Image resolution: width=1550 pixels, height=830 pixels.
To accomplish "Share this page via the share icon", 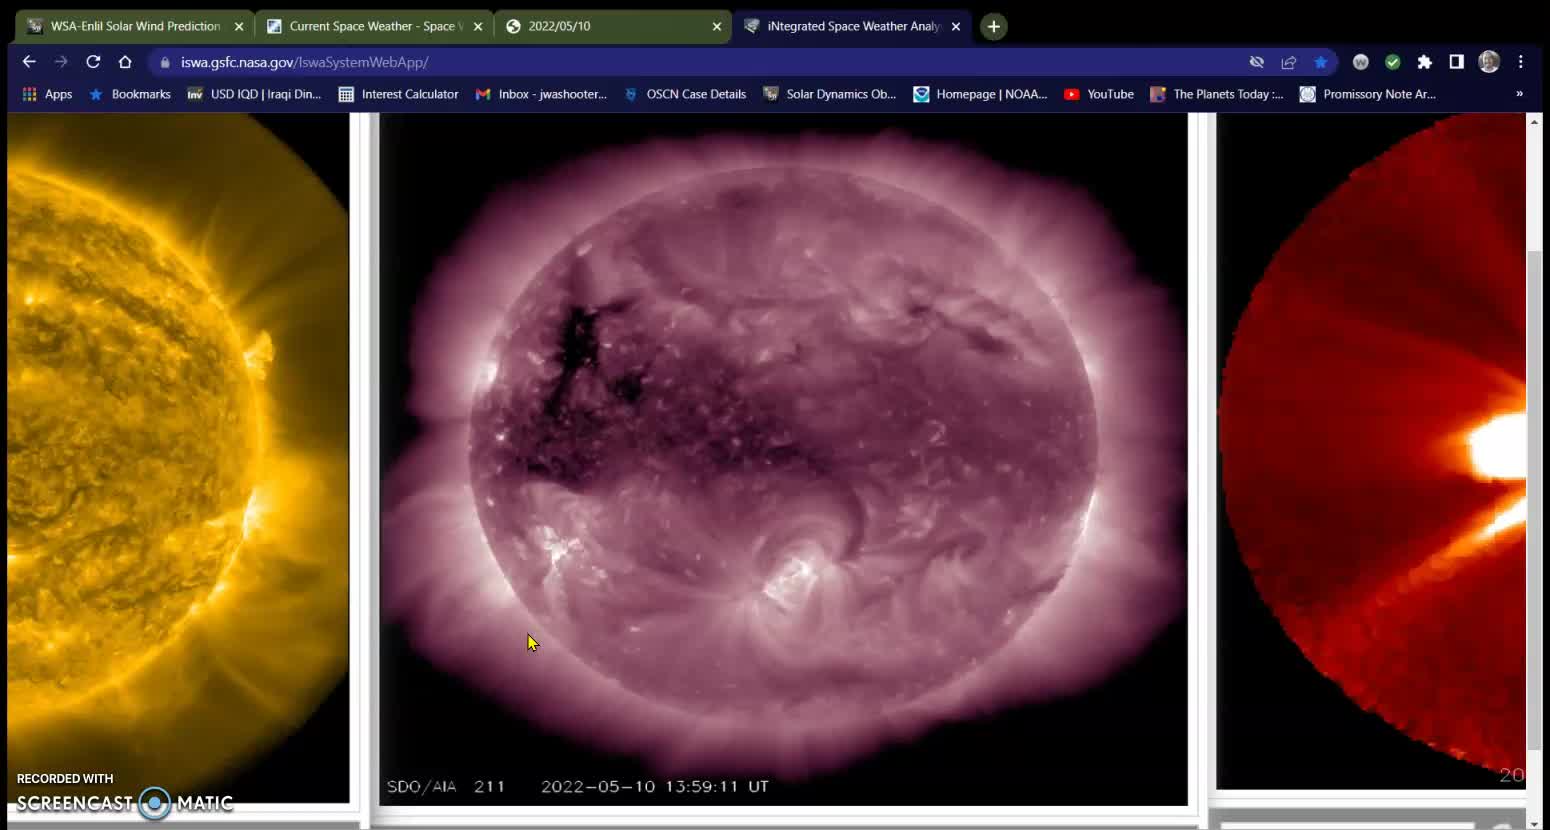I will point(1288,62).
